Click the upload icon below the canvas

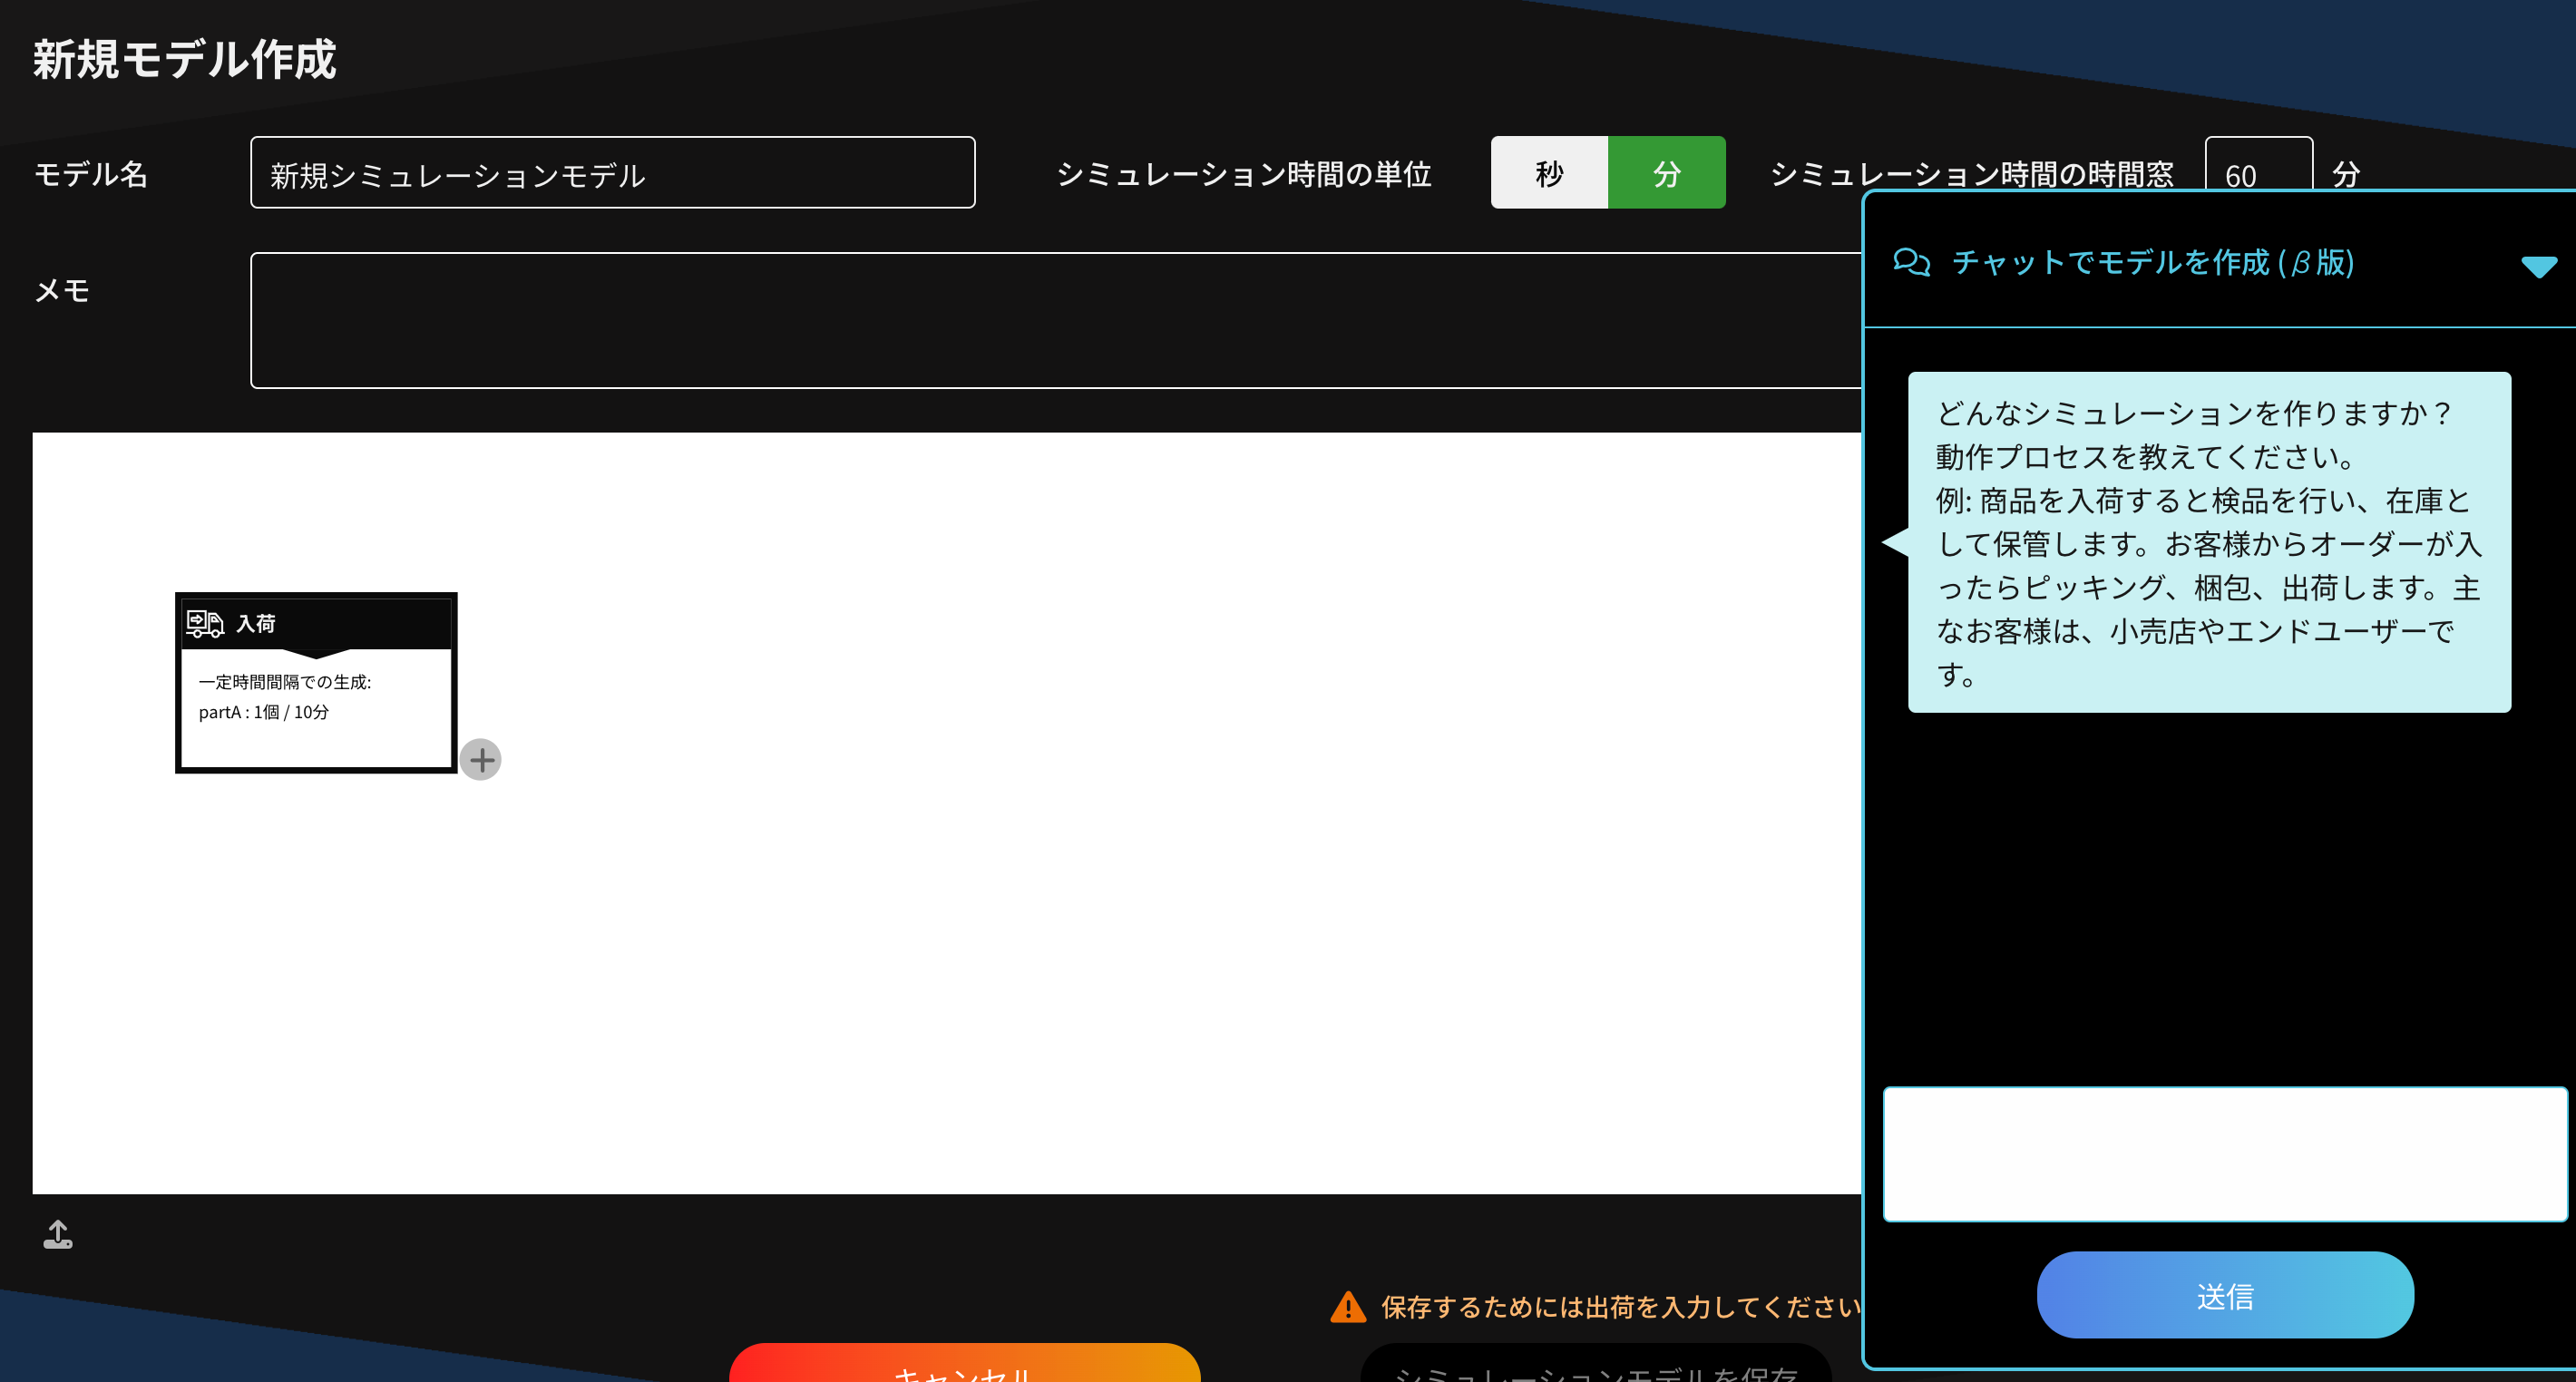point(58,1234)
